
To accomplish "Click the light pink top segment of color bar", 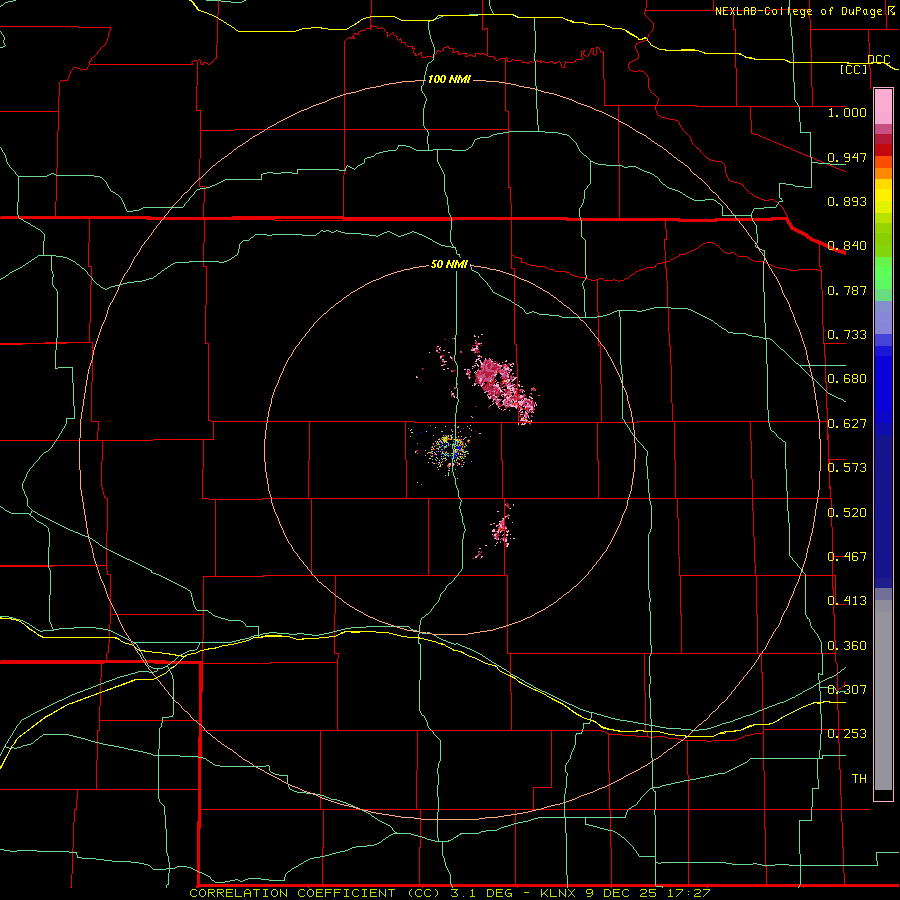I will (x=883, y=107).
